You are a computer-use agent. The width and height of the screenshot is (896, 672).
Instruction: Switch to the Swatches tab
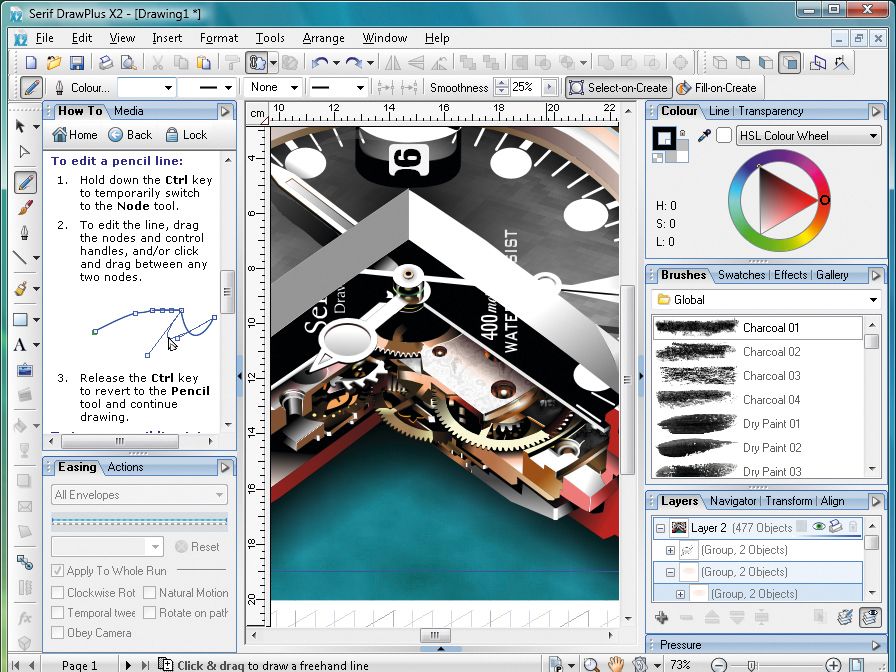pos(741,275)
